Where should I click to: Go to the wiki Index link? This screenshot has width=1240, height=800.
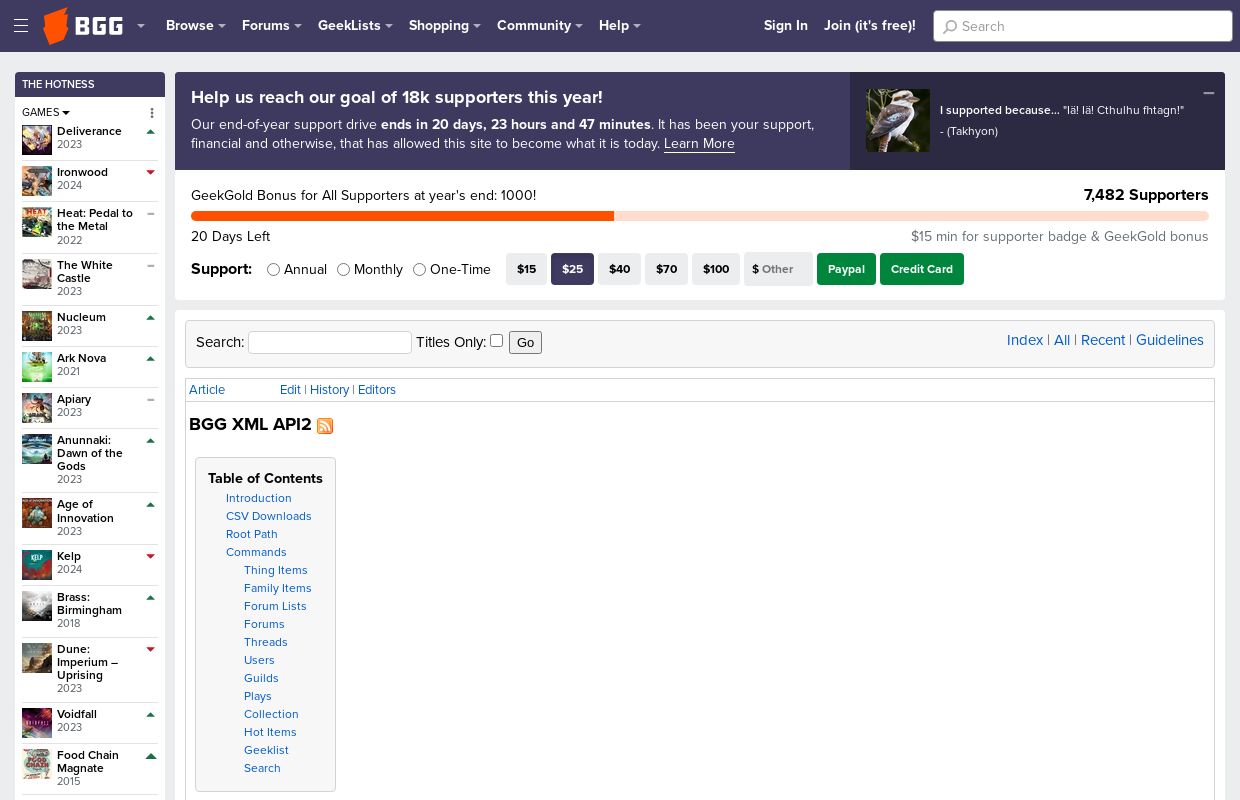1025,340
